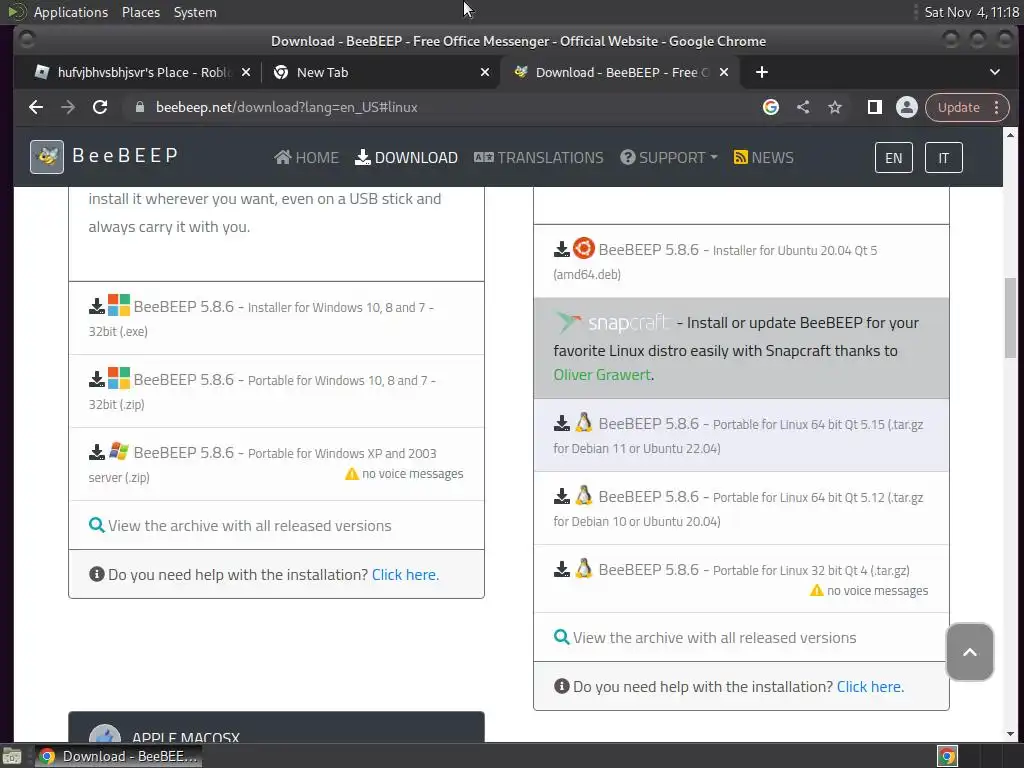Download BeeBEEP Windows XP and 2003 portable zip
The height and width of the screenshot is (768, 1024).
276,464
